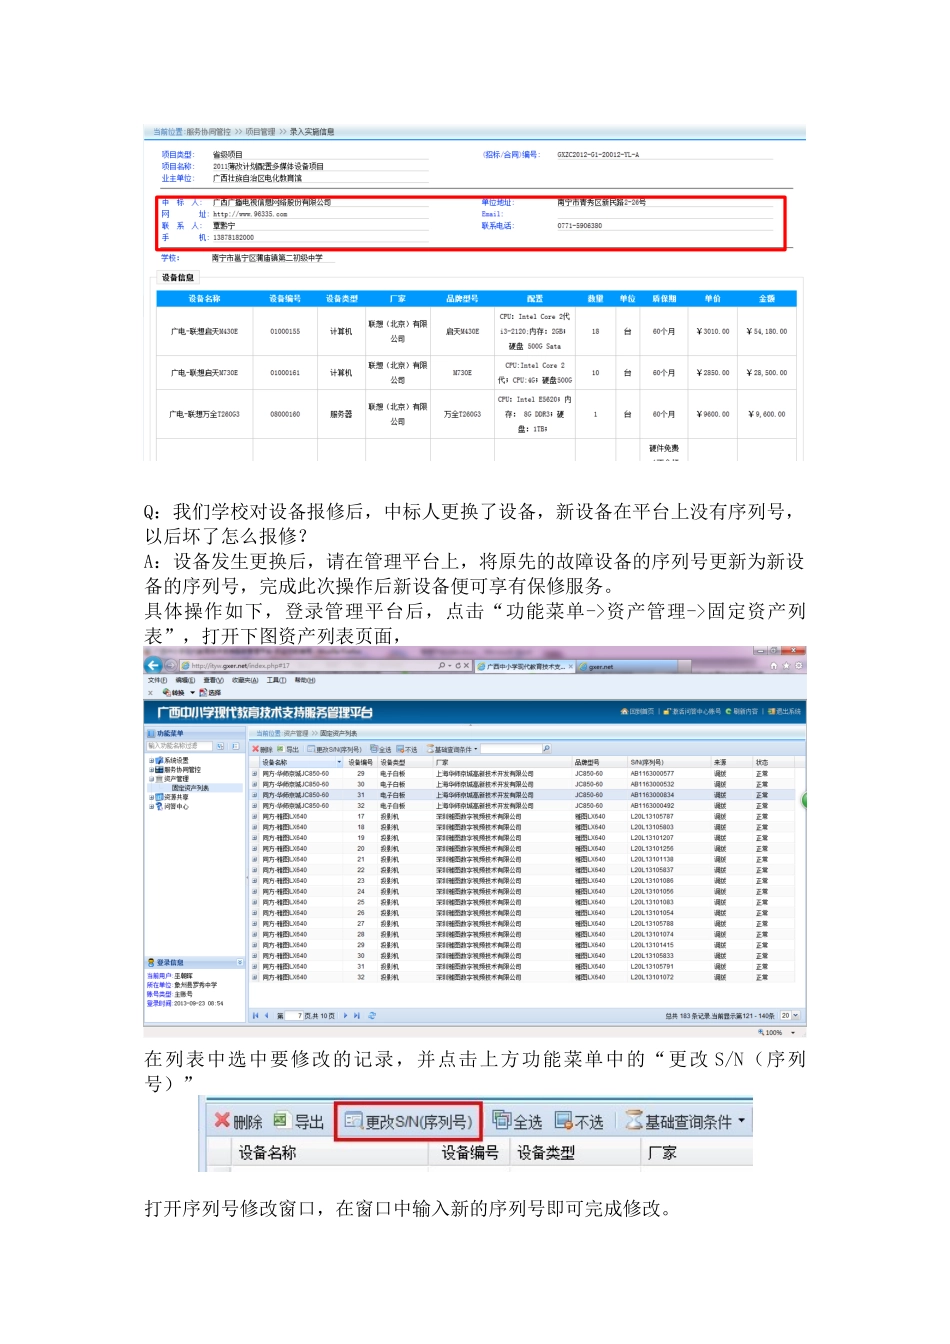The width and height of the screenshot is (950, 1344).
Task: Expand the 服务协同管控 tree node
Action: (x=152, y=769)
